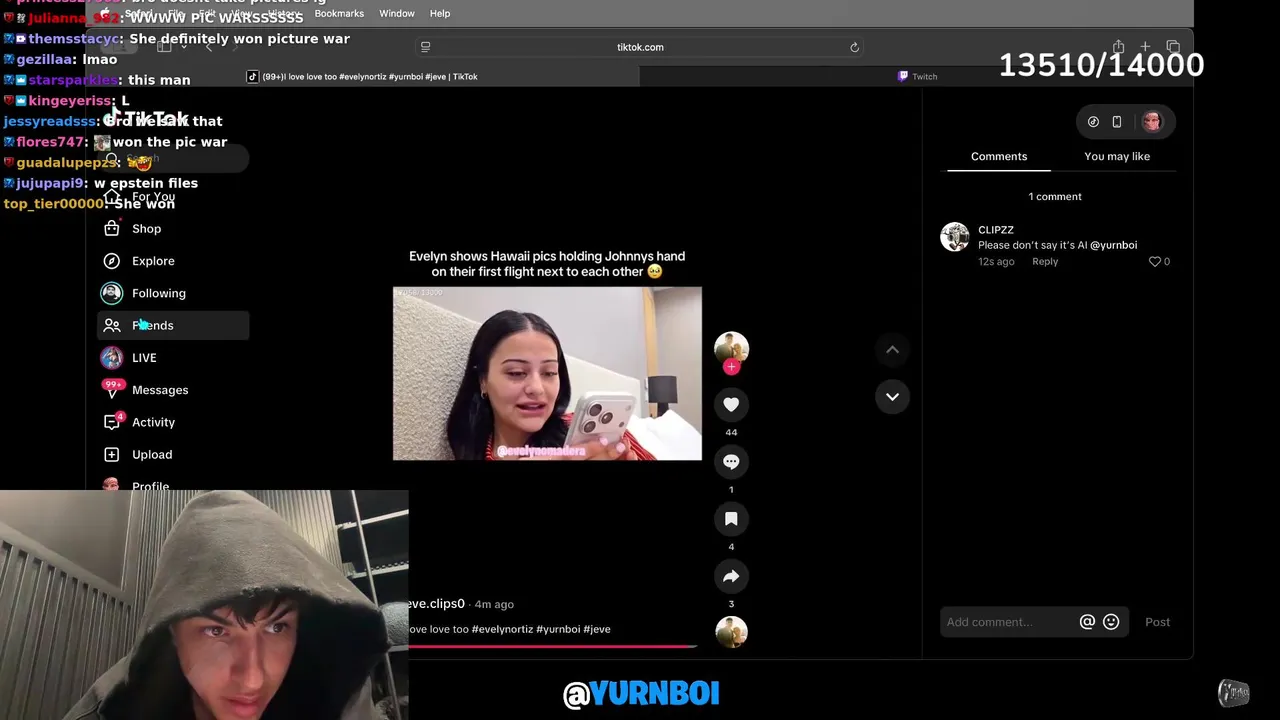Click CLIPZZ commenter username

click(996, 230)
